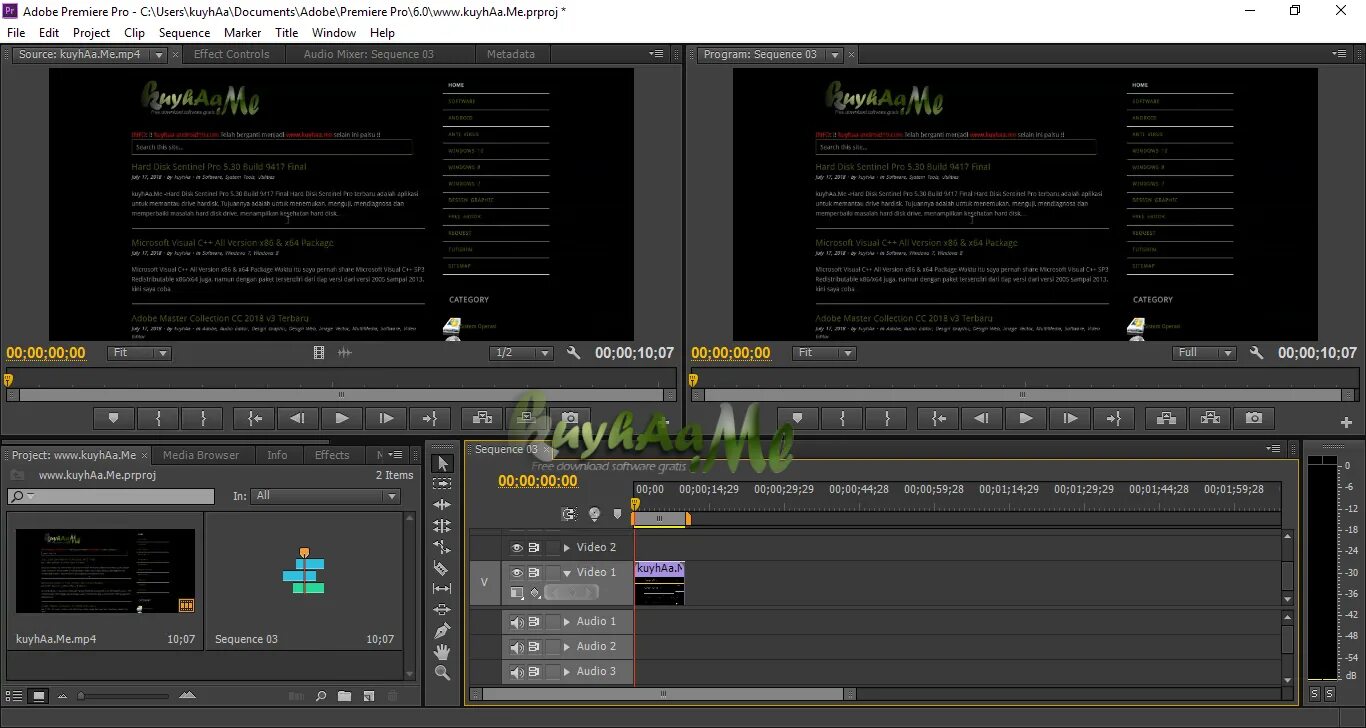Image resolution: width=1366 pixels, height=728 pixels.
Task: Mute Audio 3 track speaker
Action: [x=517, y=672]
